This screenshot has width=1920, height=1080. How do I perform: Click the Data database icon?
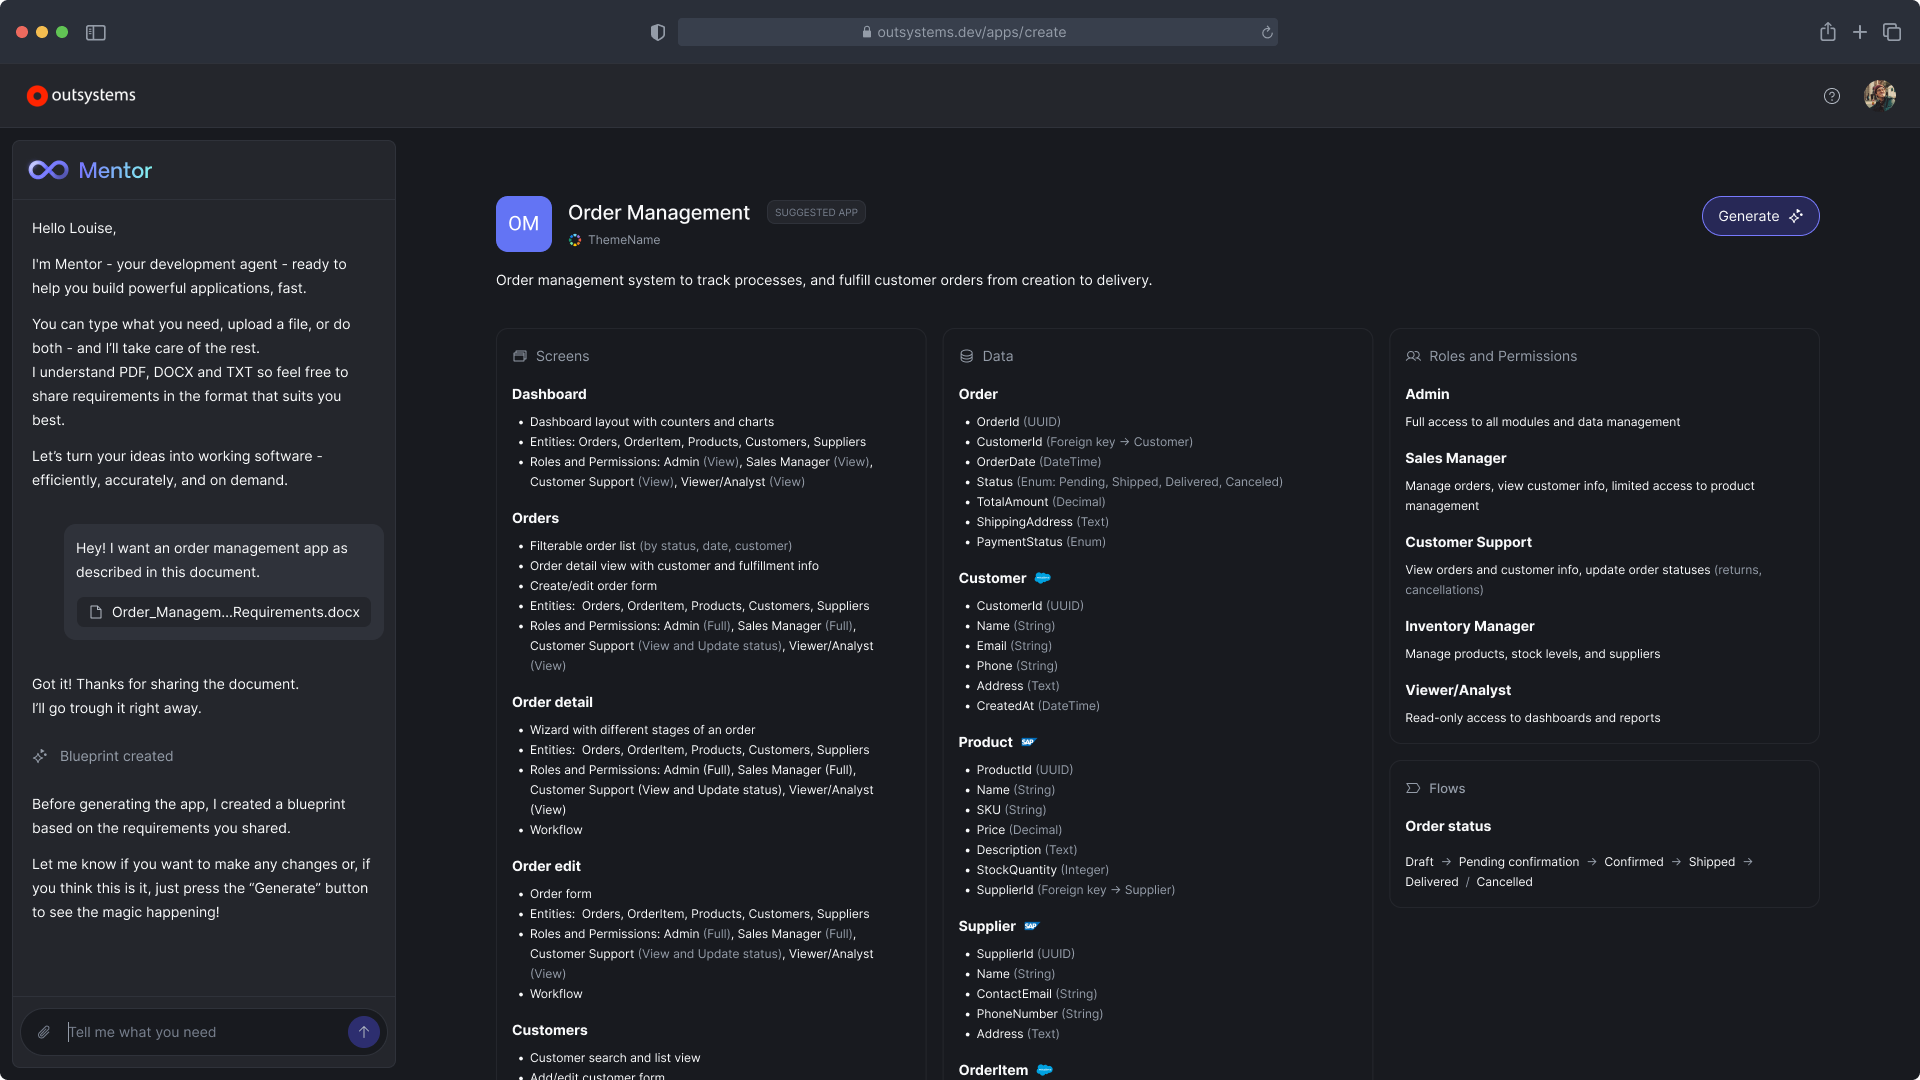coord(966,356)
